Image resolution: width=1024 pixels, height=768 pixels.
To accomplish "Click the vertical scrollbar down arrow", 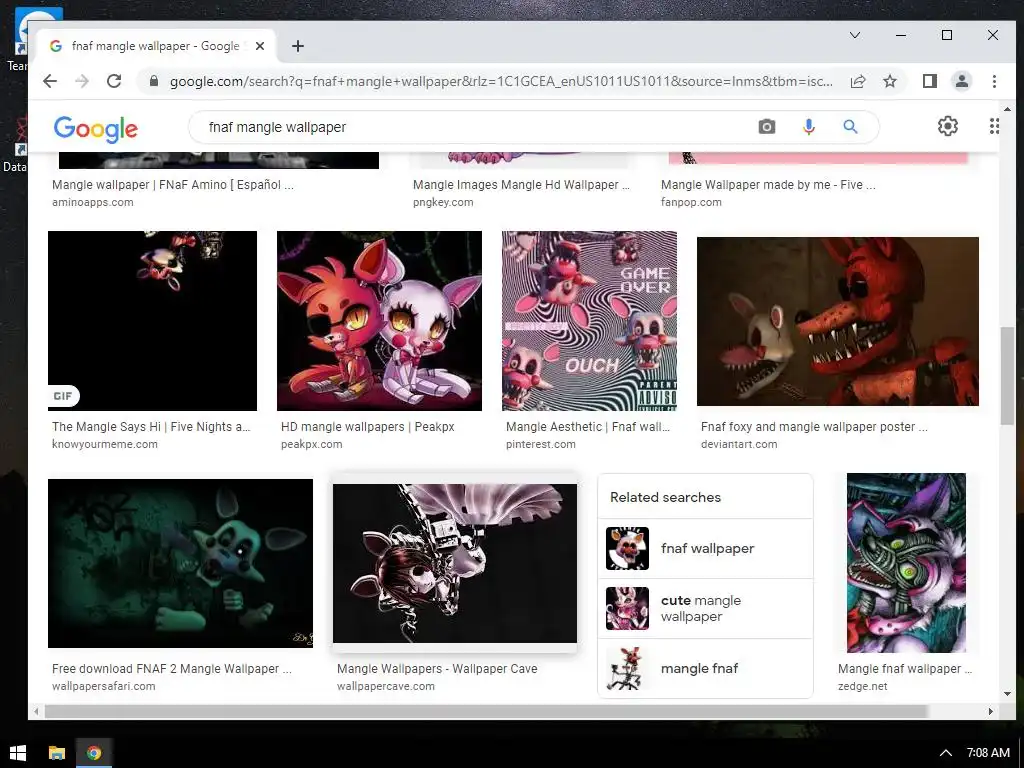I will point(1007,694).
